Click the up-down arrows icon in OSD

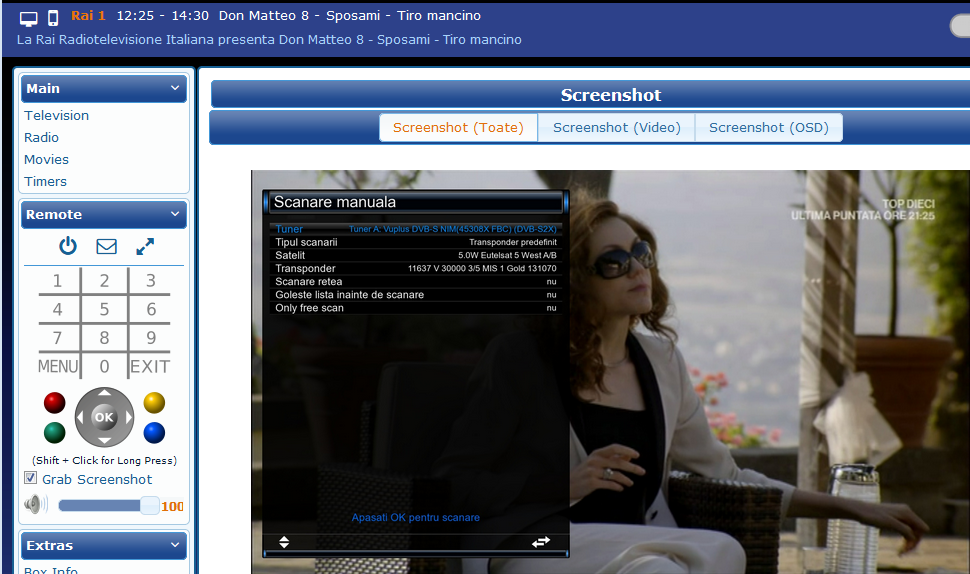[284, 542]
